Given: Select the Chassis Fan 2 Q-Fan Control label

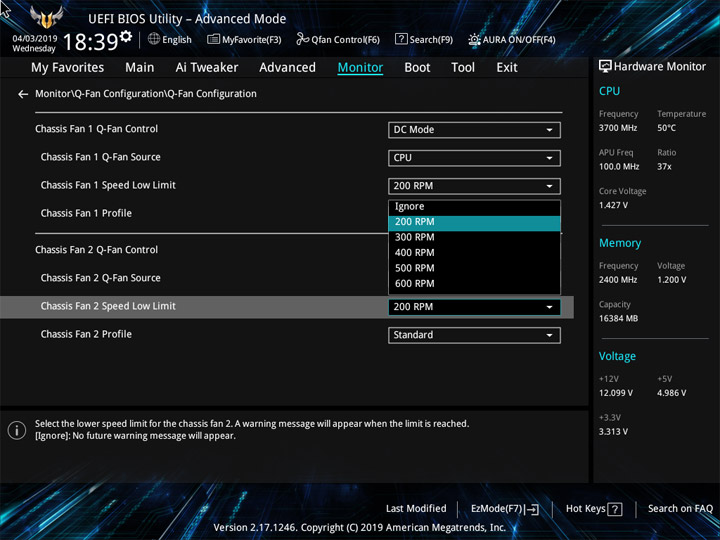Looking at the screenshot, I should point(96,250).
